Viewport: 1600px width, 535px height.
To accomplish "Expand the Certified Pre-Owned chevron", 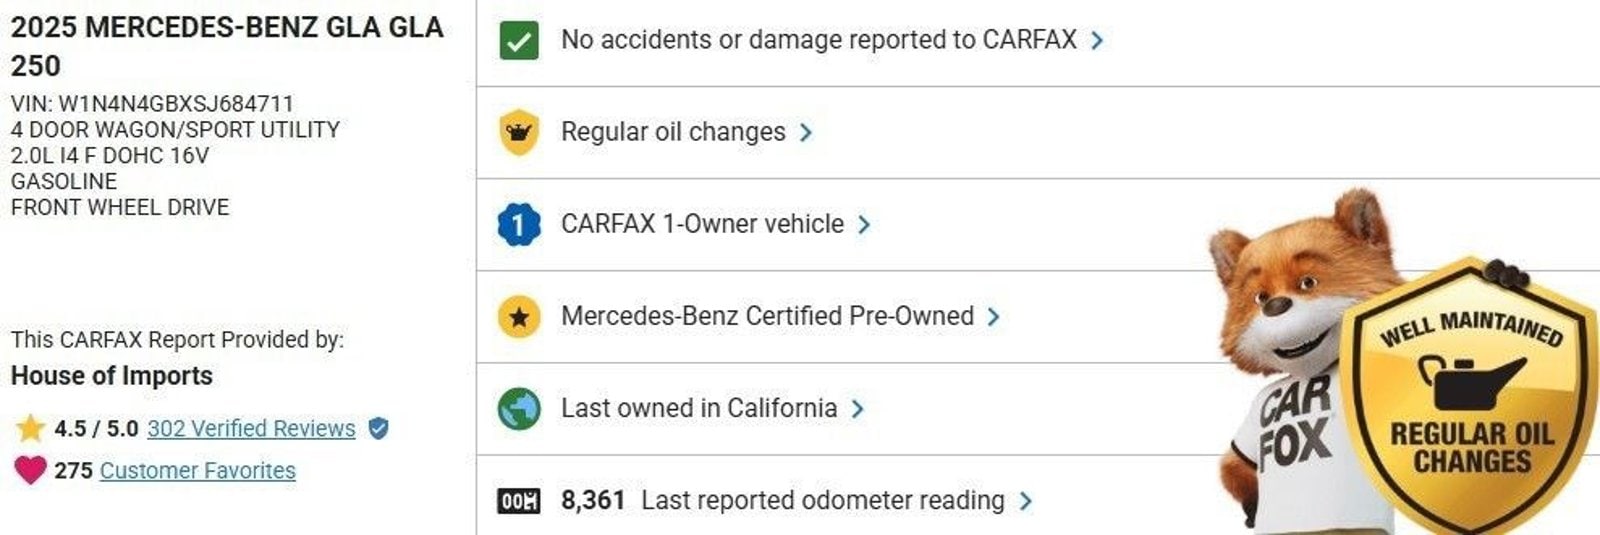I will coord(993,317).
